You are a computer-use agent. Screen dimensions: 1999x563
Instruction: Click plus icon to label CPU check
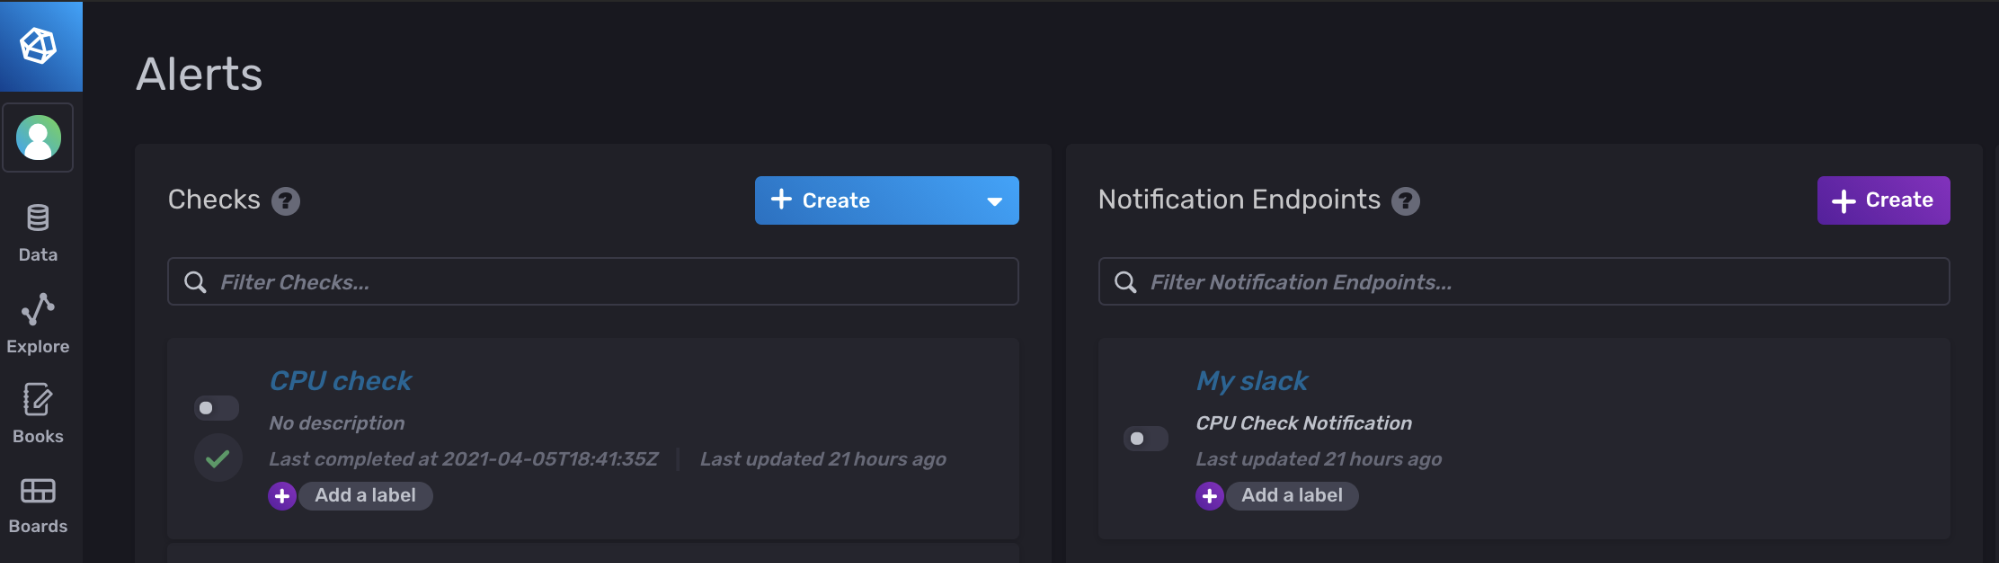click(282, 496)
